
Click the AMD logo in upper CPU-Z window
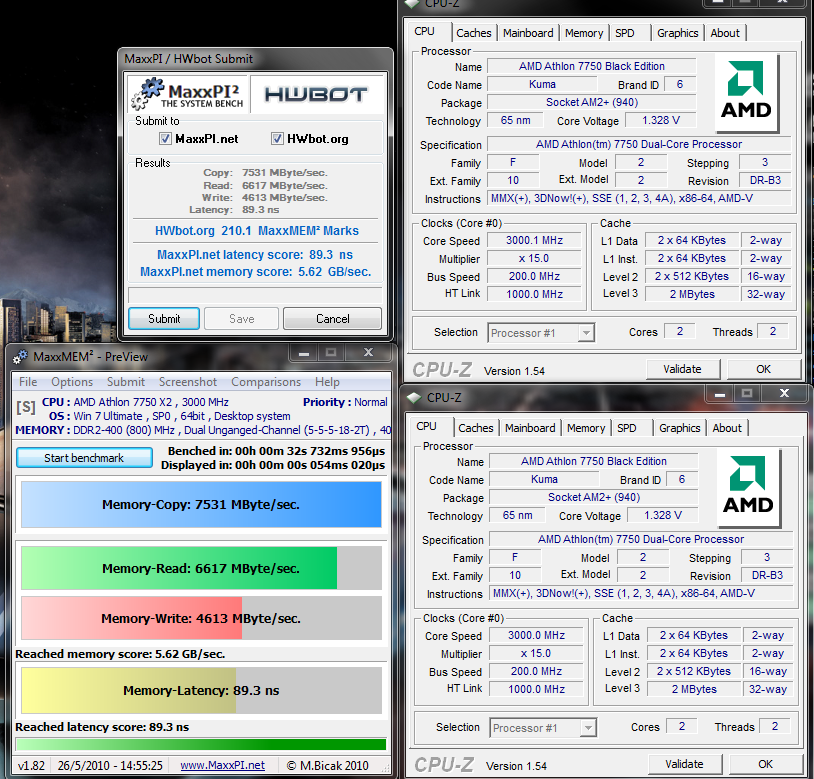[x=746, y=91]
